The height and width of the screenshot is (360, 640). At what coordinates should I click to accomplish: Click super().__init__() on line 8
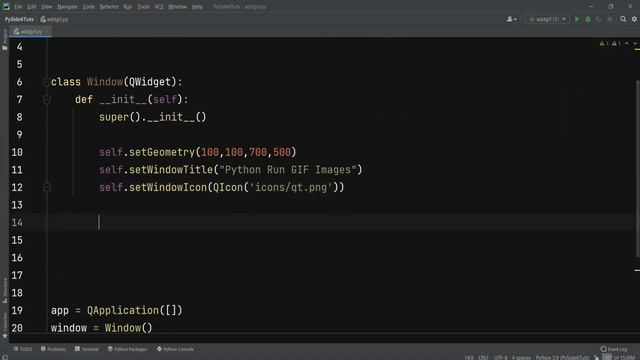[153, 117]
